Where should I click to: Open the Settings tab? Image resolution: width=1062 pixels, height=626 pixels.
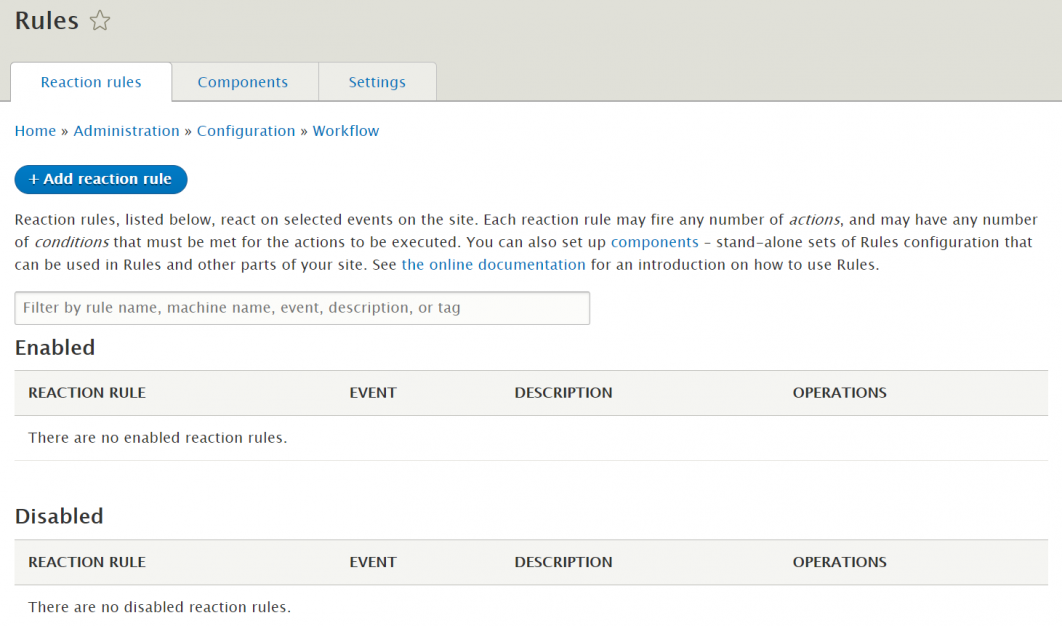377,82
